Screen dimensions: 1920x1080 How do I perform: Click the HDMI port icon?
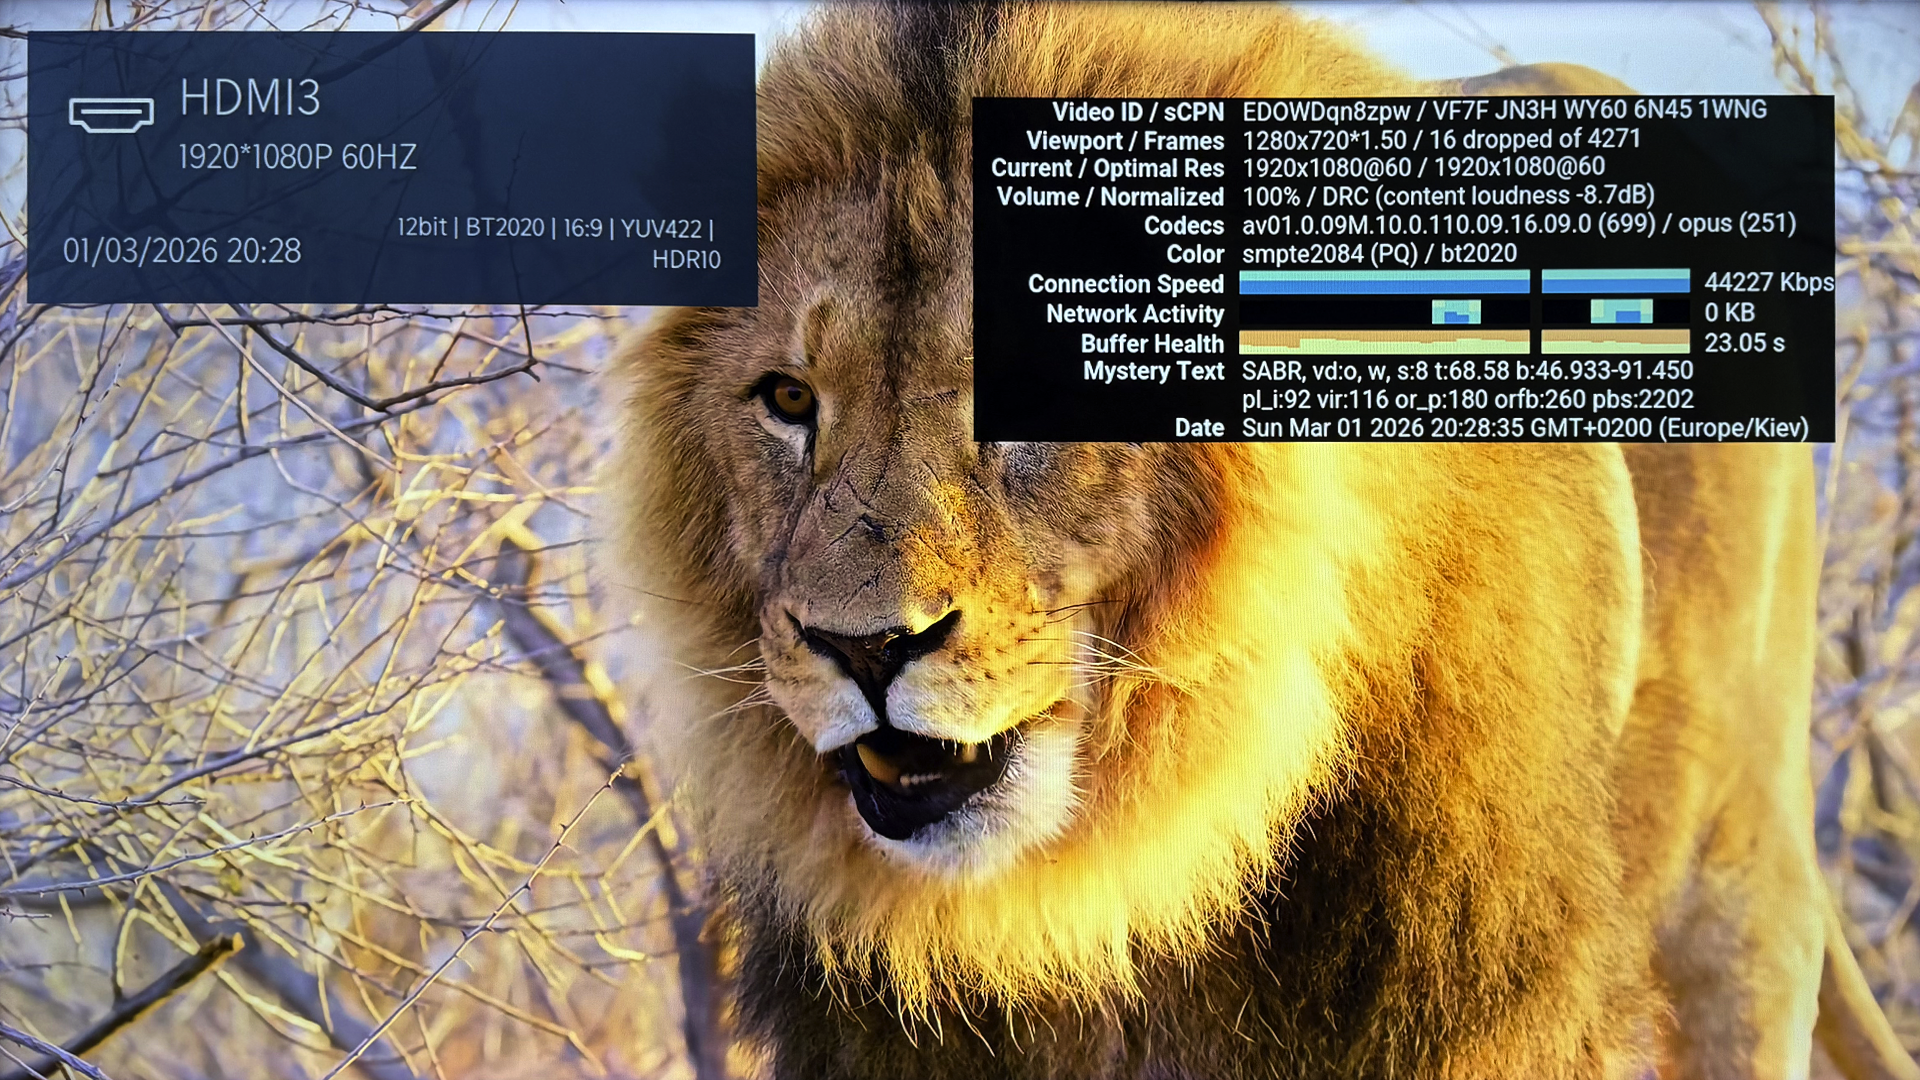(111, 113)
